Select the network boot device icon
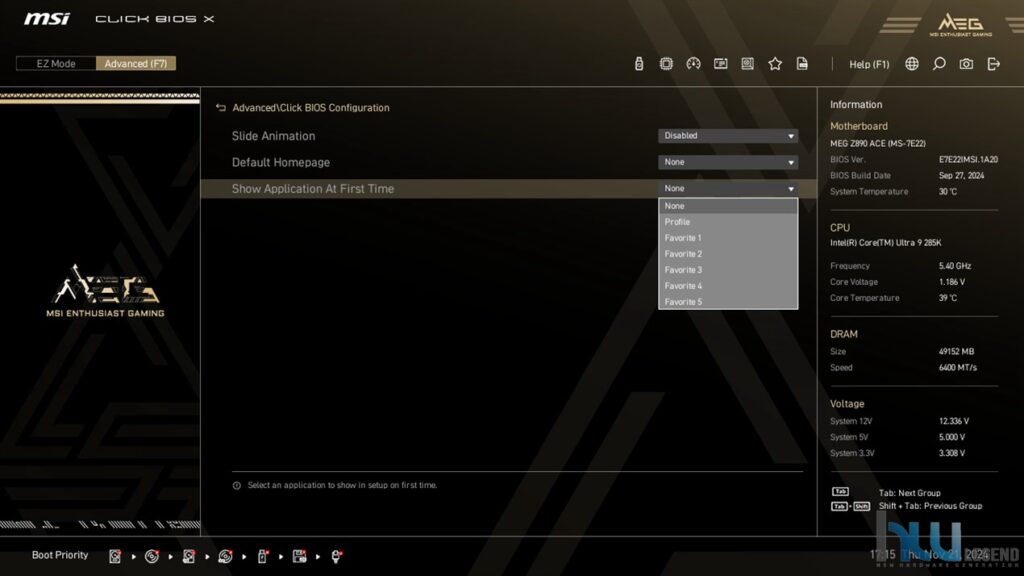Viewport: 1024px width, 576px height. pyautogui.click(x=336, y=556)
